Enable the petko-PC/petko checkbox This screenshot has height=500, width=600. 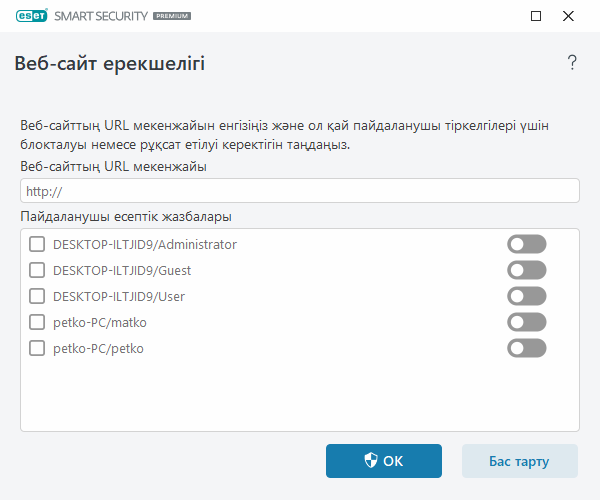click(37, 348)
